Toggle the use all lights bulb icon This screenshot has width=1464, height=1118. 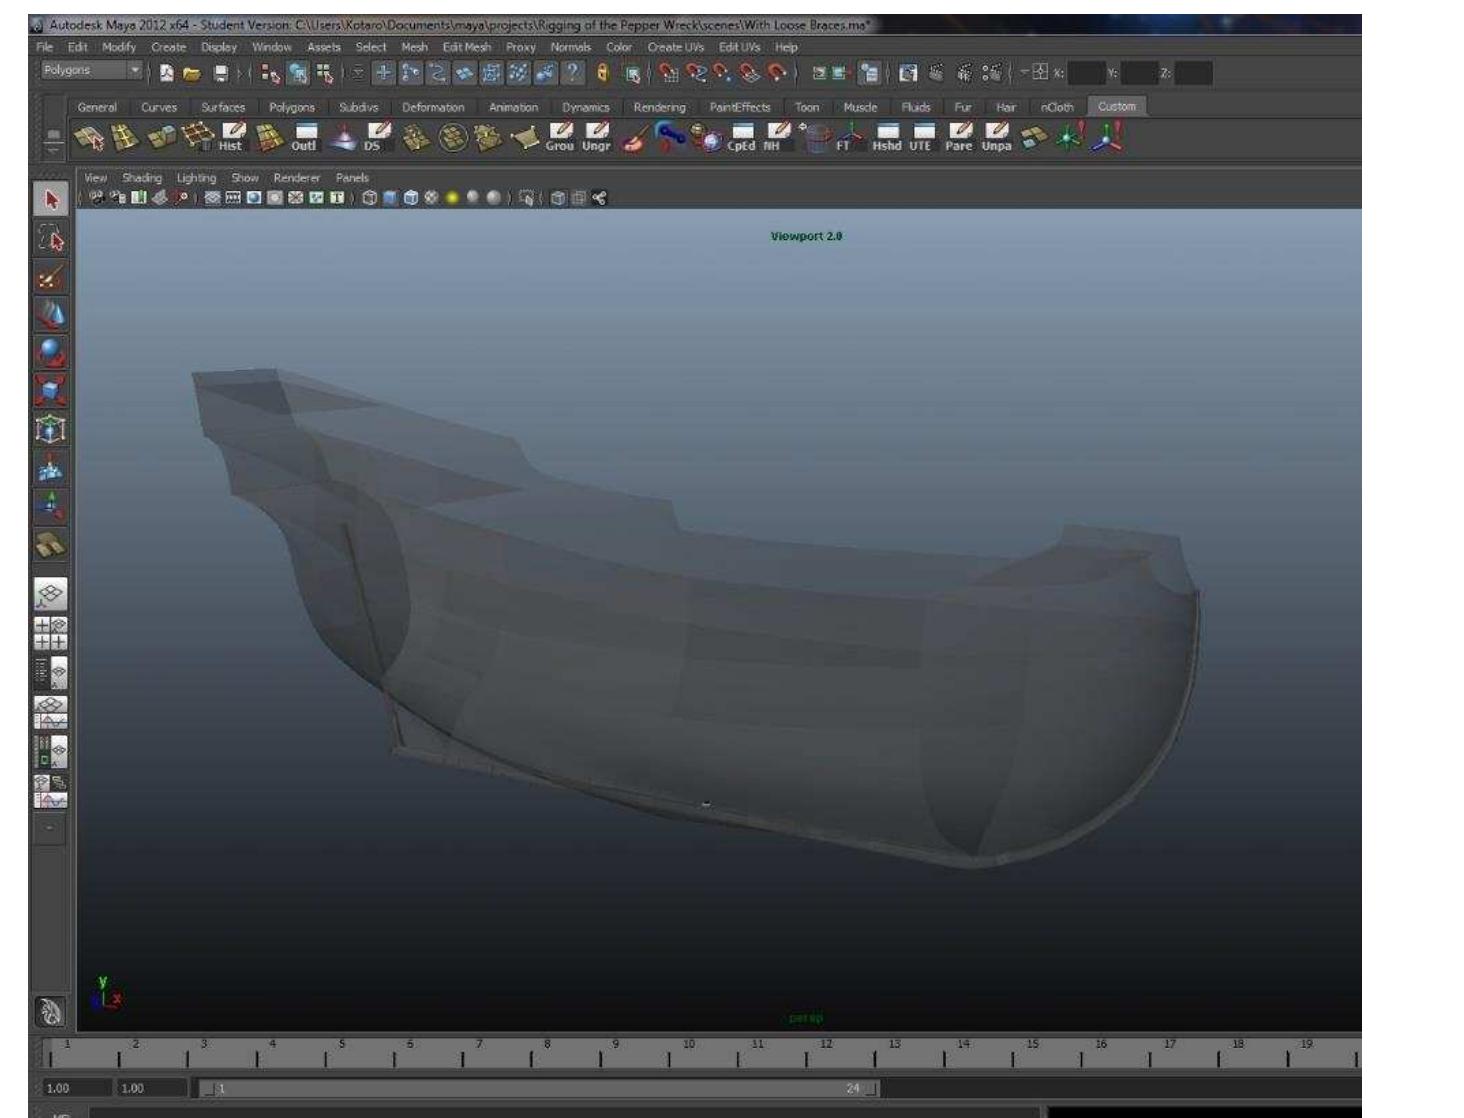click(x=454, y=198)
